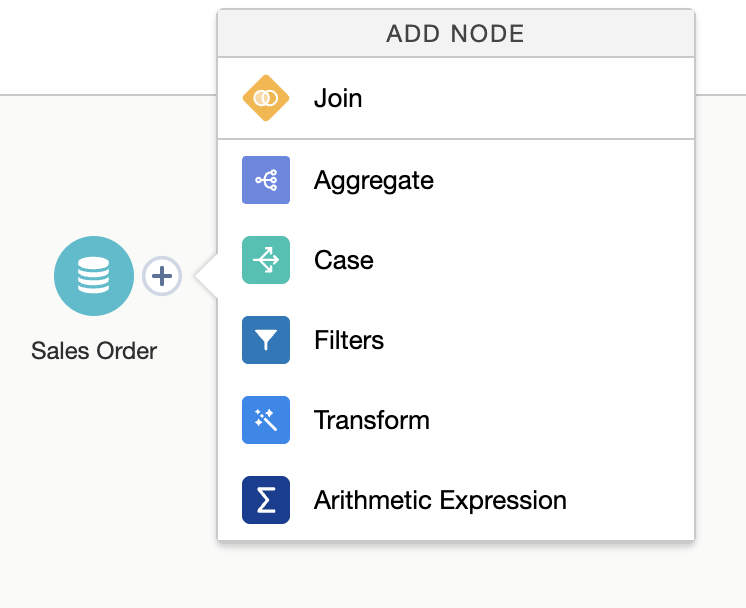The height and width of the screenshot is (608, 746).
Task: Click the ADD NODE header title
Action: point(456,34)
